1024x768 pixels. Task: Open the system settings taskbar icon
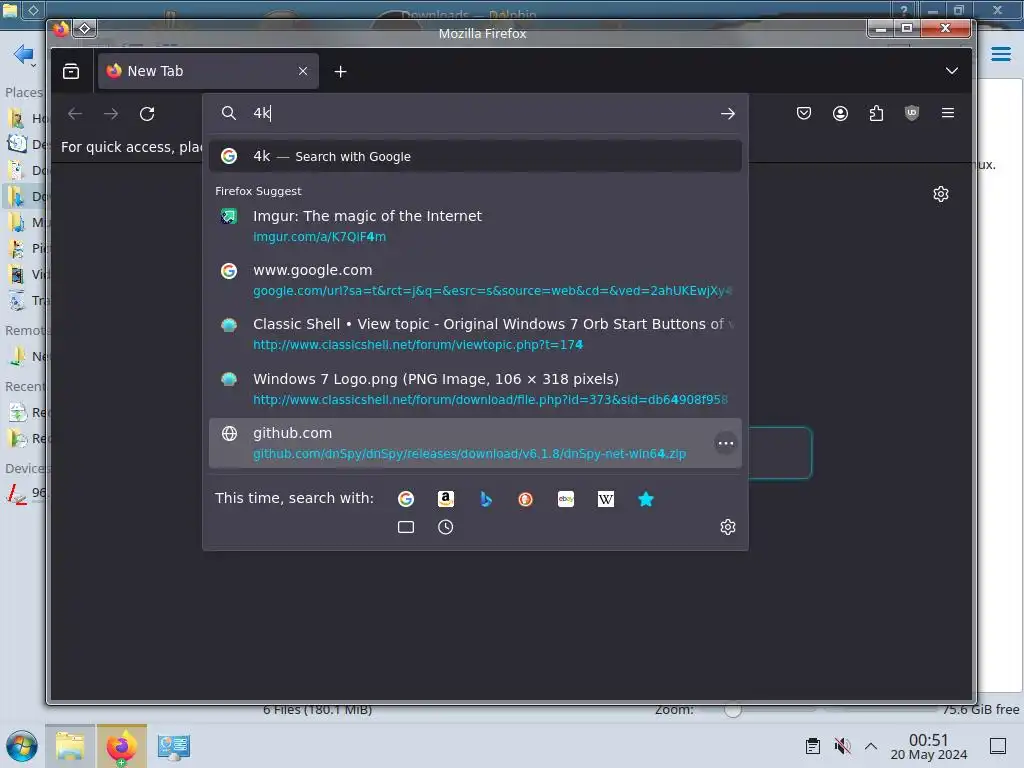click(173, 746)
